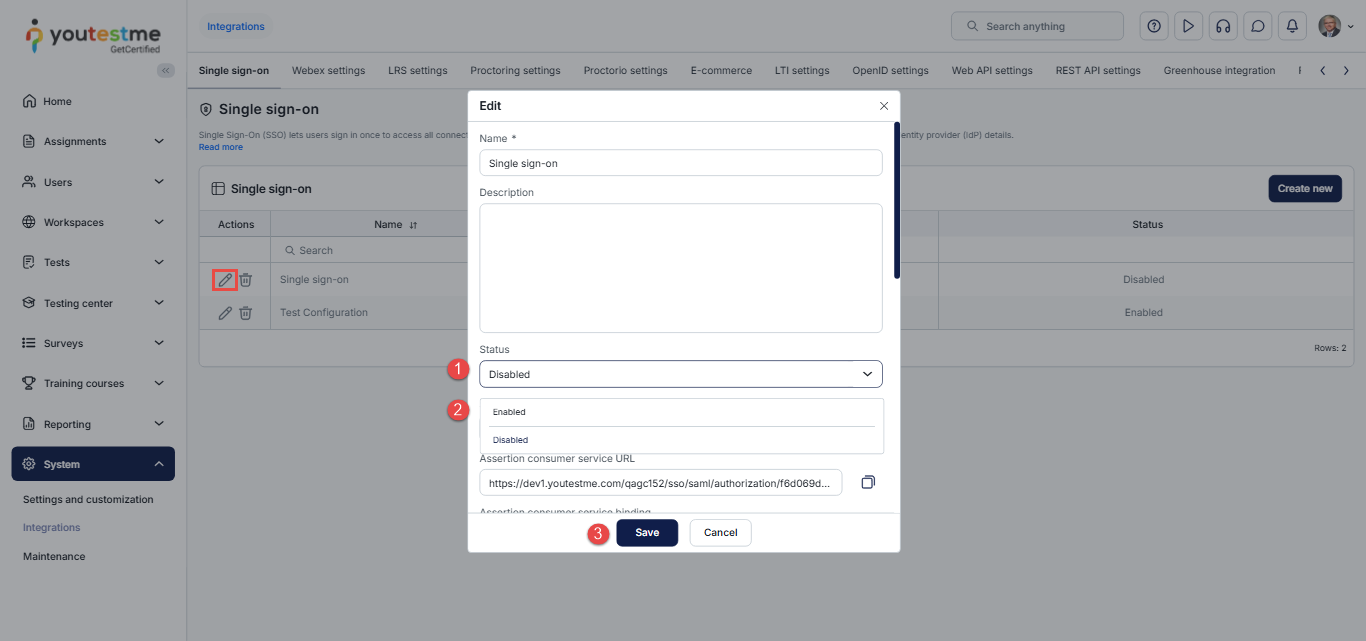Click the play button icon in header
Viewport: 1366px width, 641px height.
[1188, 26]
